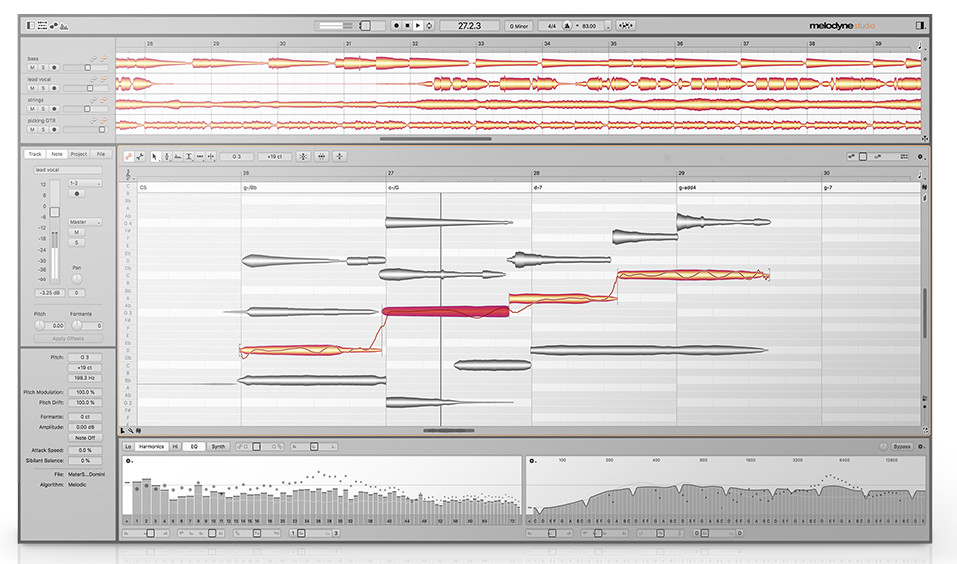Viewport: 957px width, 564px height.
Task: Open the treble clef scale dropdown
Action: pyautogui.click(x=129, y=175)
